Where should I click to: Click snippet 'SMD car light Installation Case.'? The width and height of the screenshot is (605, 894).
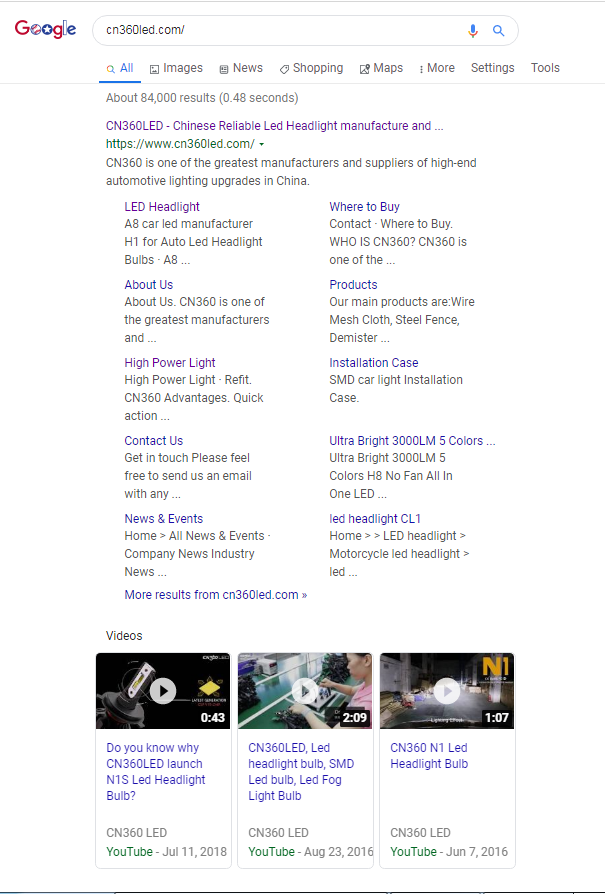click(x=396, y=389)
